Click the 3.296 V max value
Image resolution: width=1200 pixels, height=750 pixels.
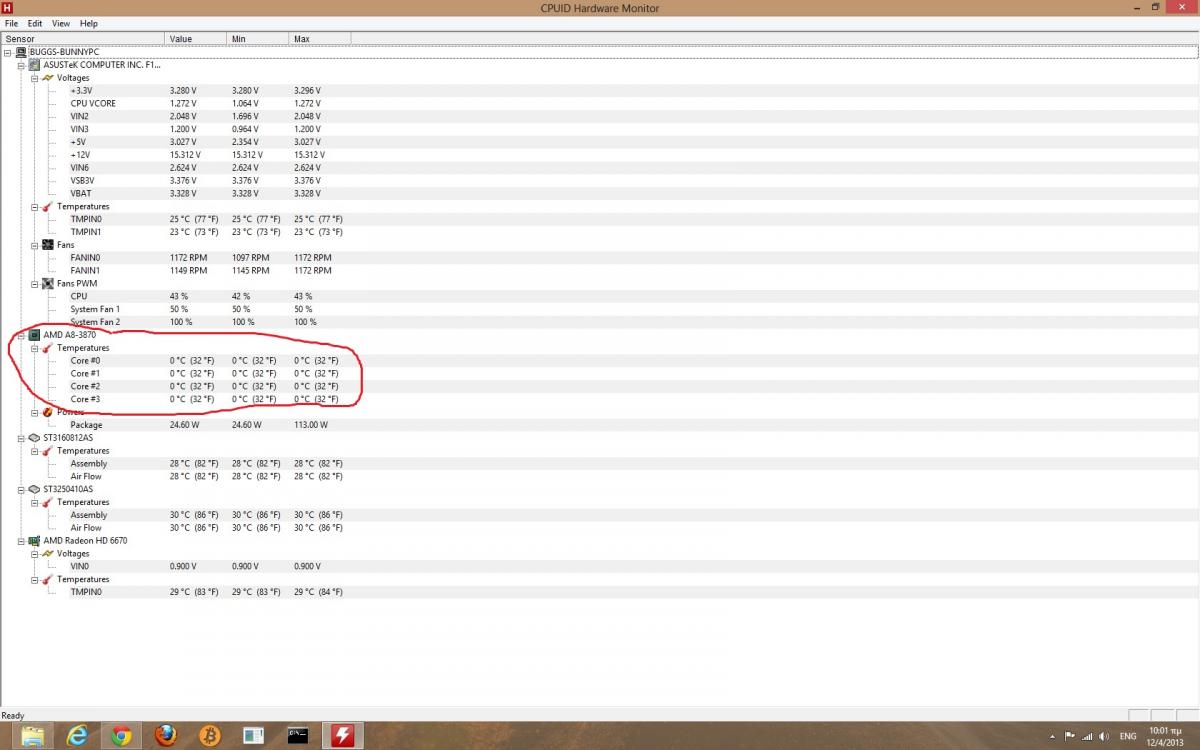click(307, 91)
